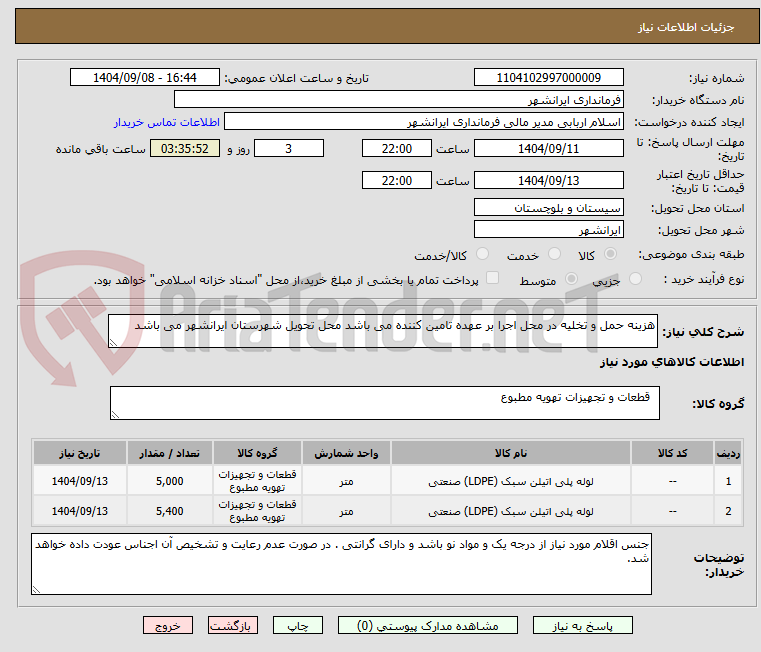Screen dimensions: 761x652
Task: Open مشاهده مدارک پیوستی (0) button
Action: pos(428,625)
